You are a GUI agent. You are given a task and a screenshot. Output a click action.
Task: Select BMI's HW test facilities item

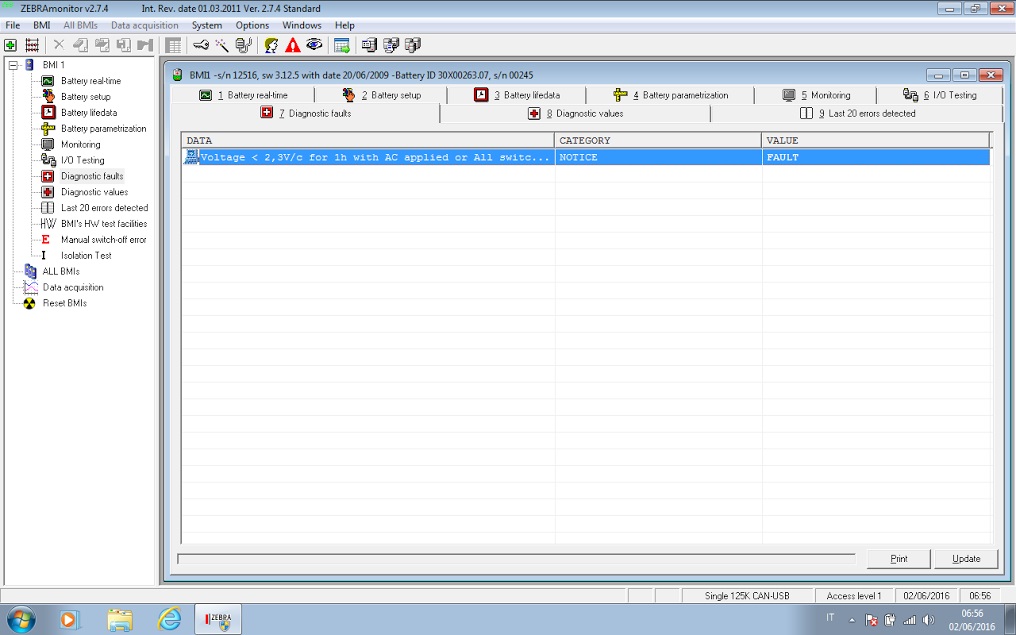pyautogui.click(x=103, y=224)
